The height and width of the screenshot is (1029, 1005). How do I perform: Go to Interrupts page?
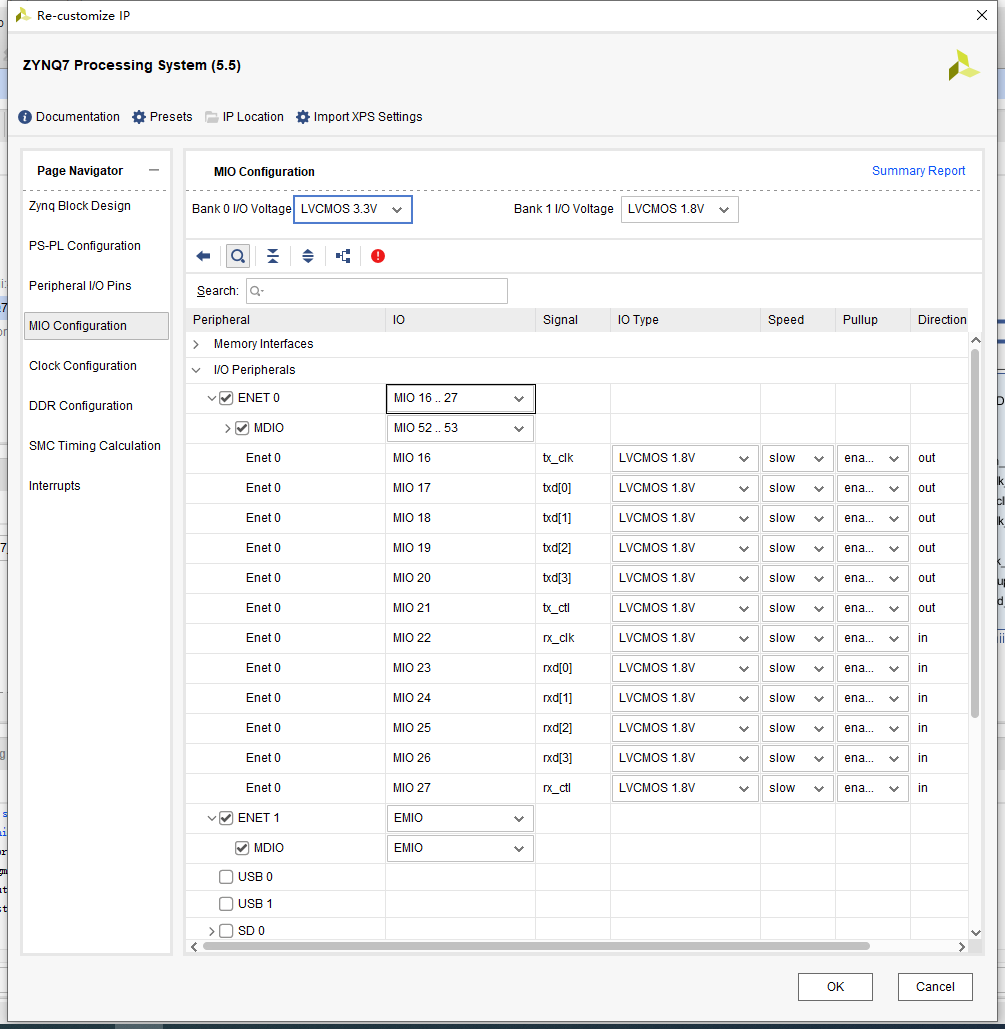[x=54, y=486]
